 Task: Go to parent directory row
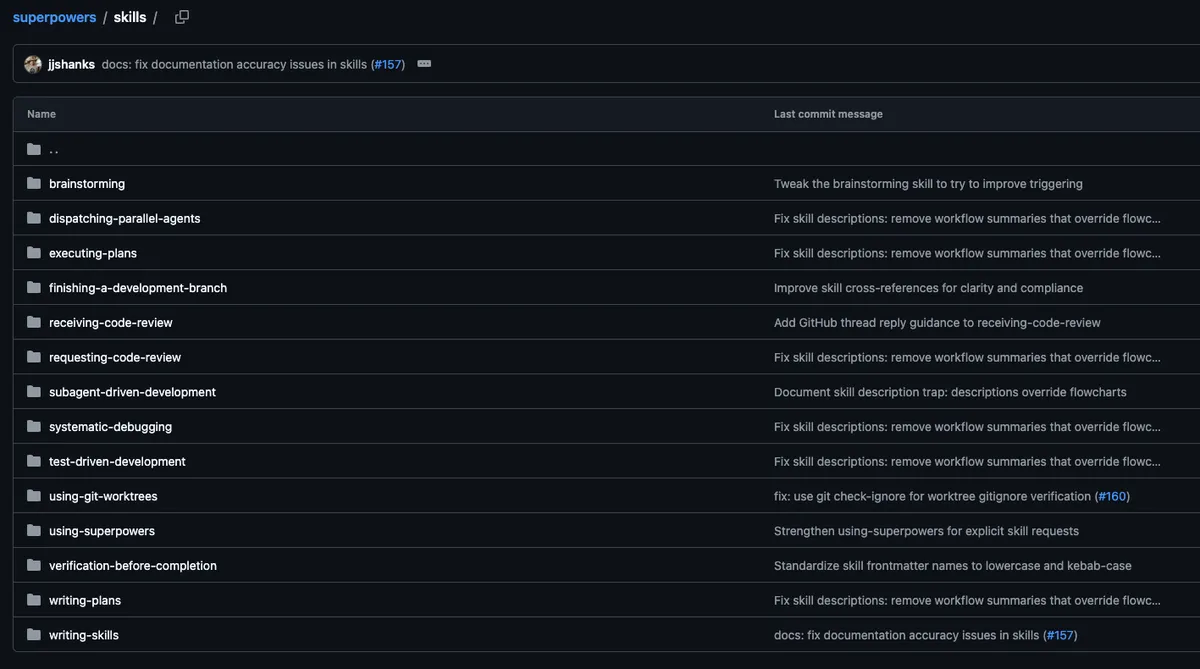click(53, 150)
